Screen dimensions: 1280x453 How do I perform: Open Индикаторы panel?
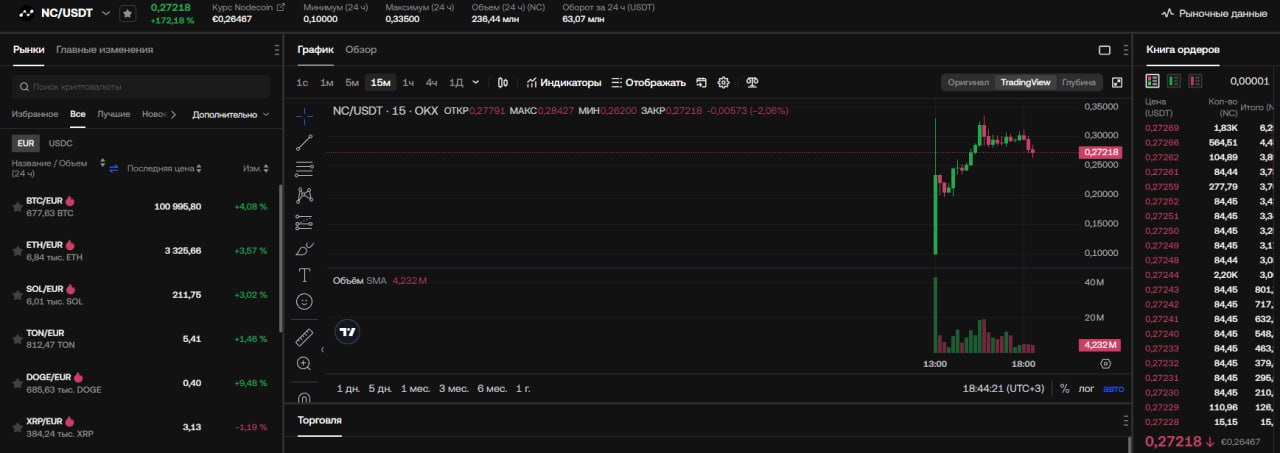564,82
